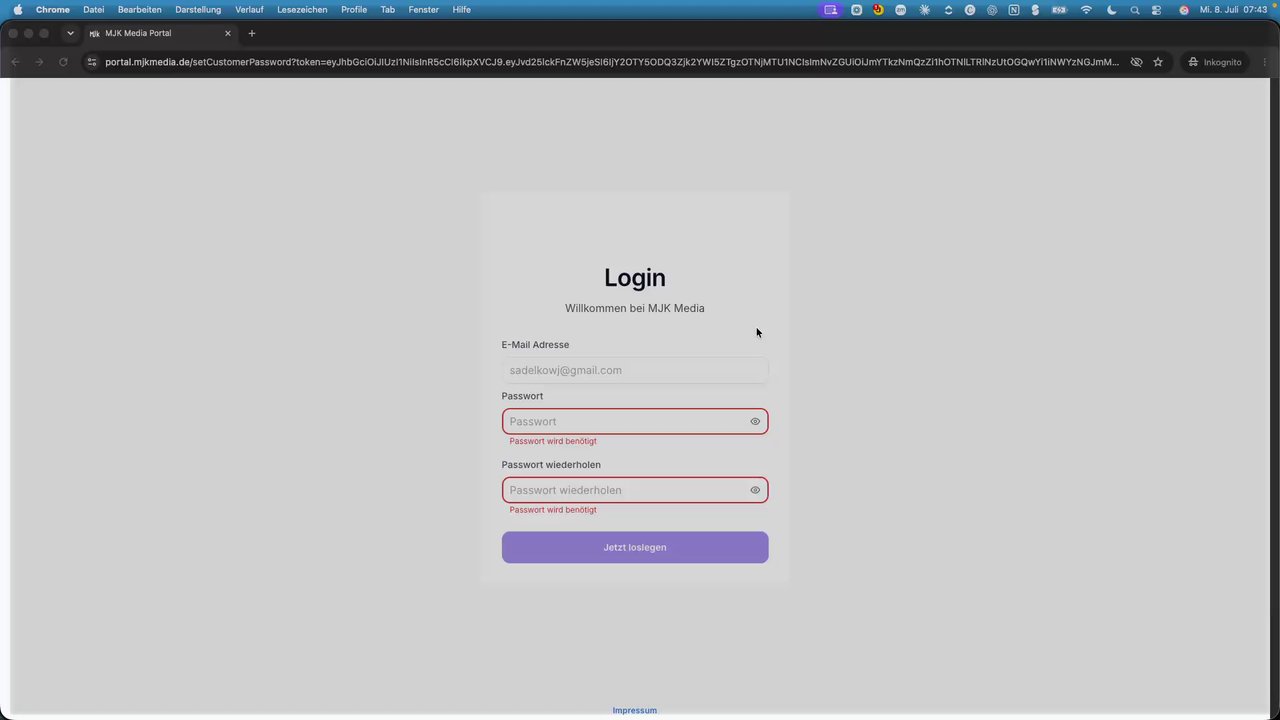Open the Inkognito profile chip

(x=1215, y=62)
